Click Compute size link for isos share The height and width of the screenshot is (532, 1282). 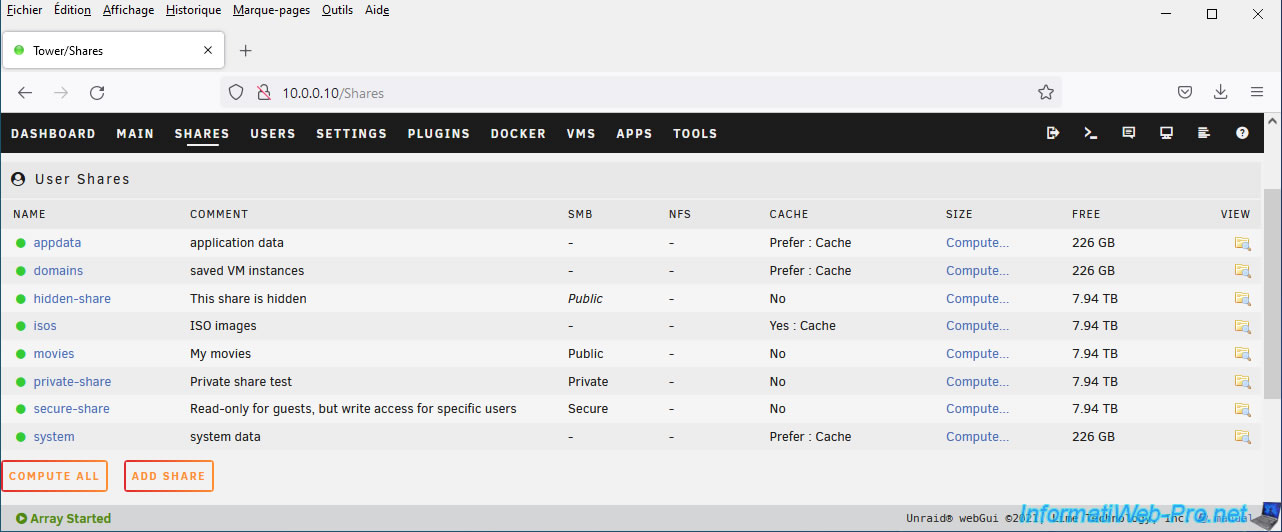click(977, 326)
